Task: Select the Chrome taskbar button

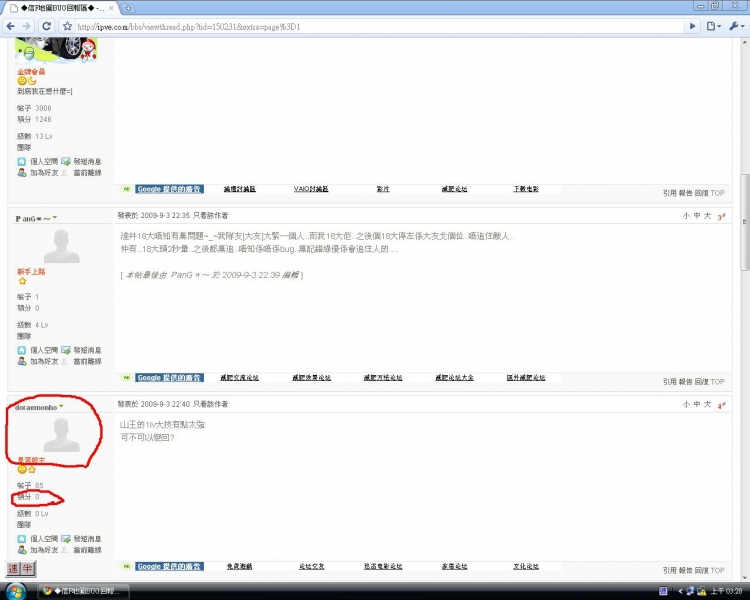Action: [x=84, y=591]
